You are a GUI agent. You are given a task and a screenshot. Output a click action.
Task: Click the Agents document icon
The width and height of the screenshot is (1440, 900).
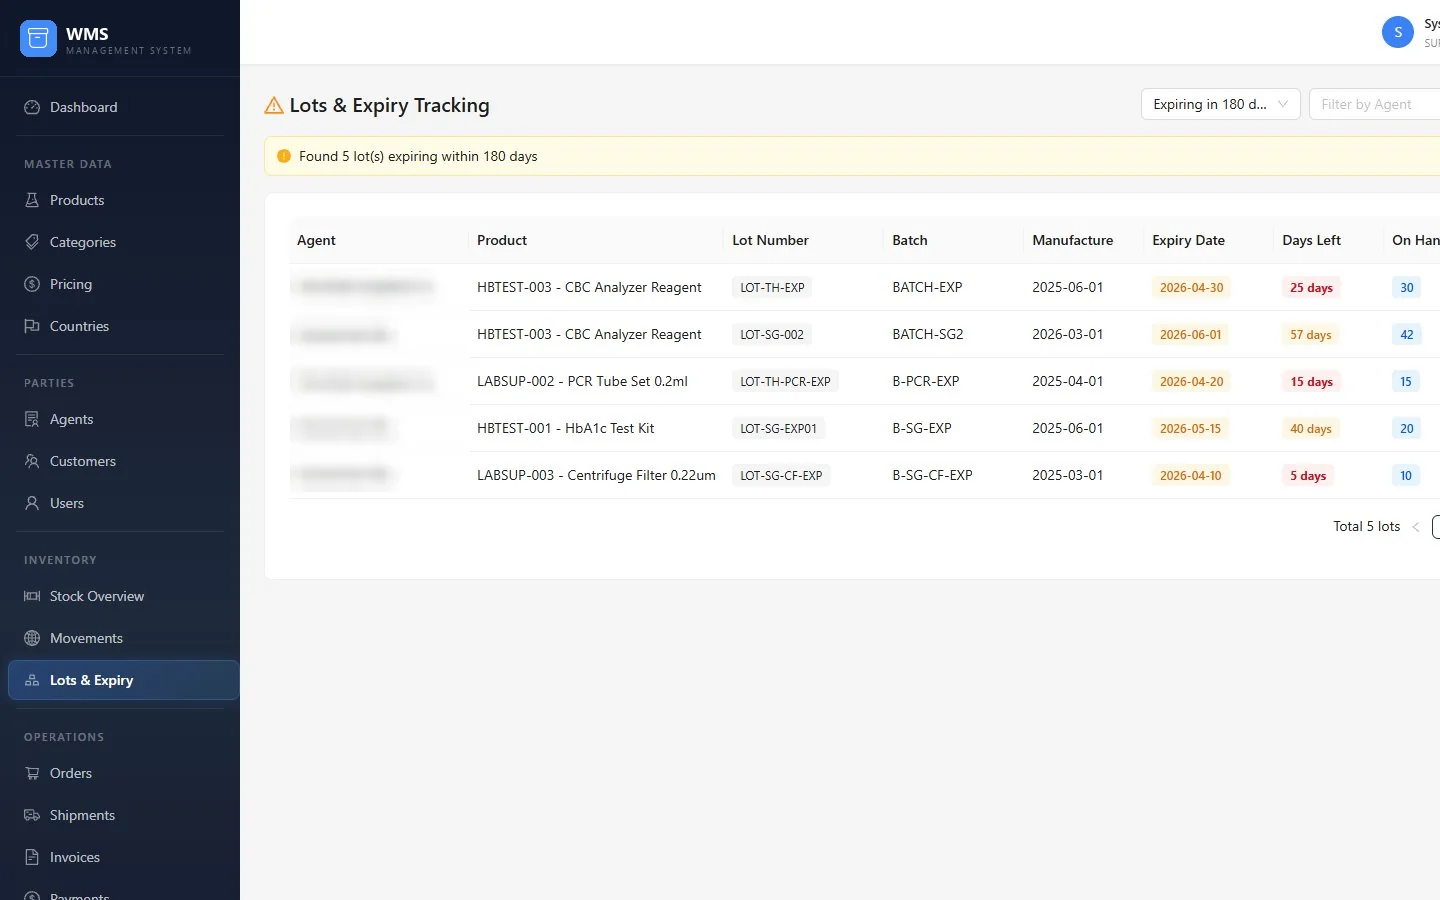click(x=32, y=420)
